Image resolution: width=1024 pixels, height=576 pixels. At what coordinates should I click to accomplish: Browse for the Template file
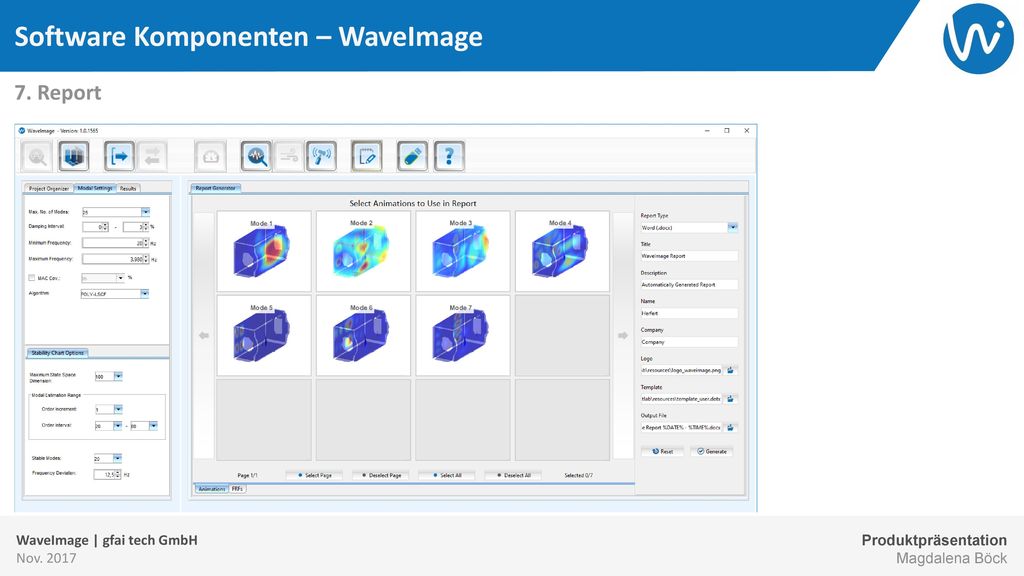pyautogui.click(x=731, y=399)
